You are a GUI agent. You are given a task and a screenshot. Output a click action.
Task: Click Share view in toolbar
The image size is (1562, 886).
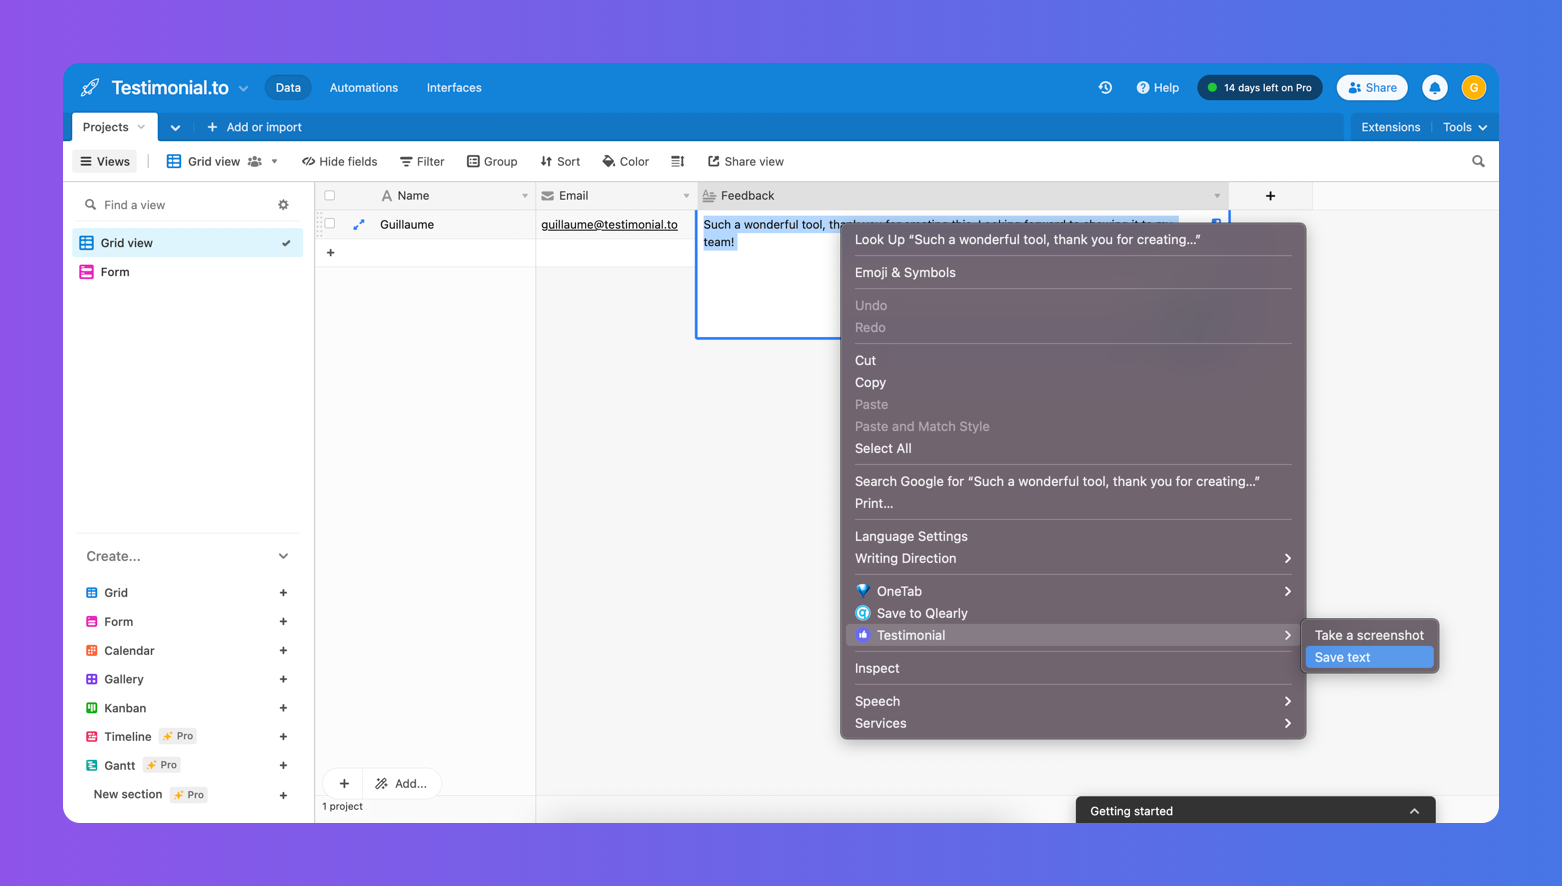746,161
